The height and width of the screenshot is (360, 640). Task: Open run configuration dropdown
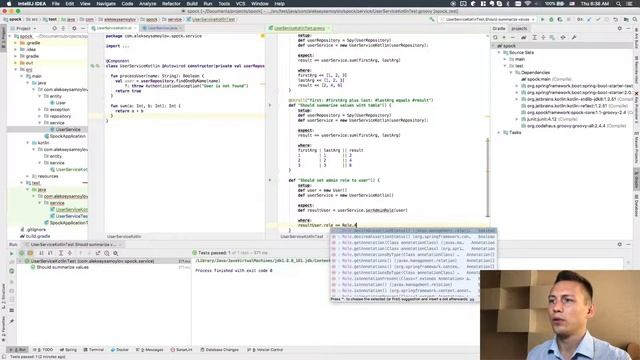pos(488,19)
